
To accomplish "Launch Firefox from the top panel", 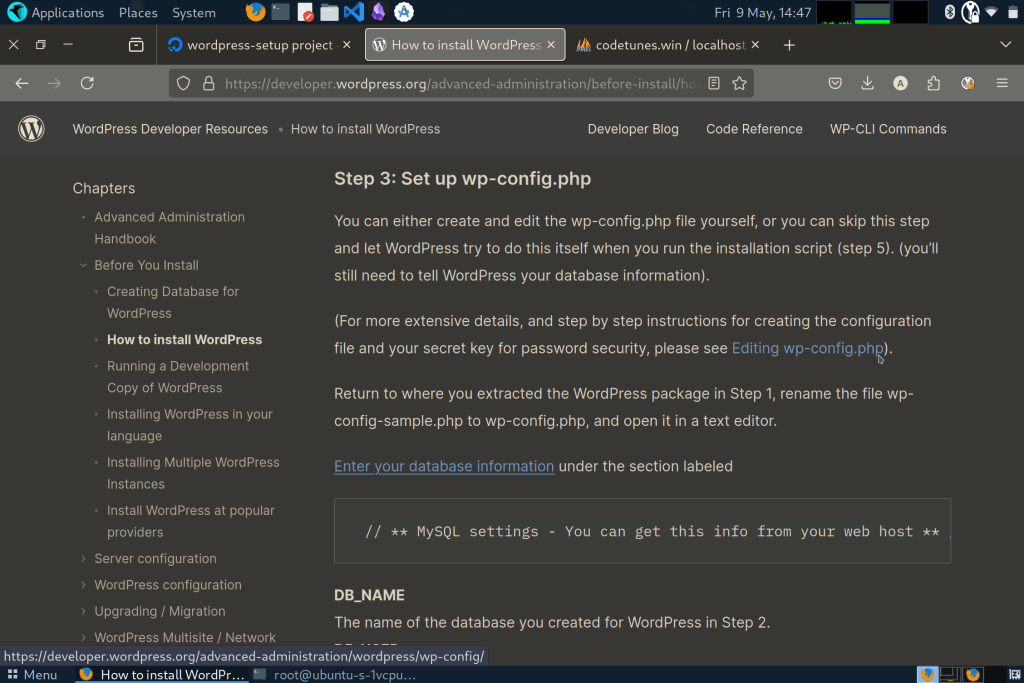I will click(x=255, y=12).
